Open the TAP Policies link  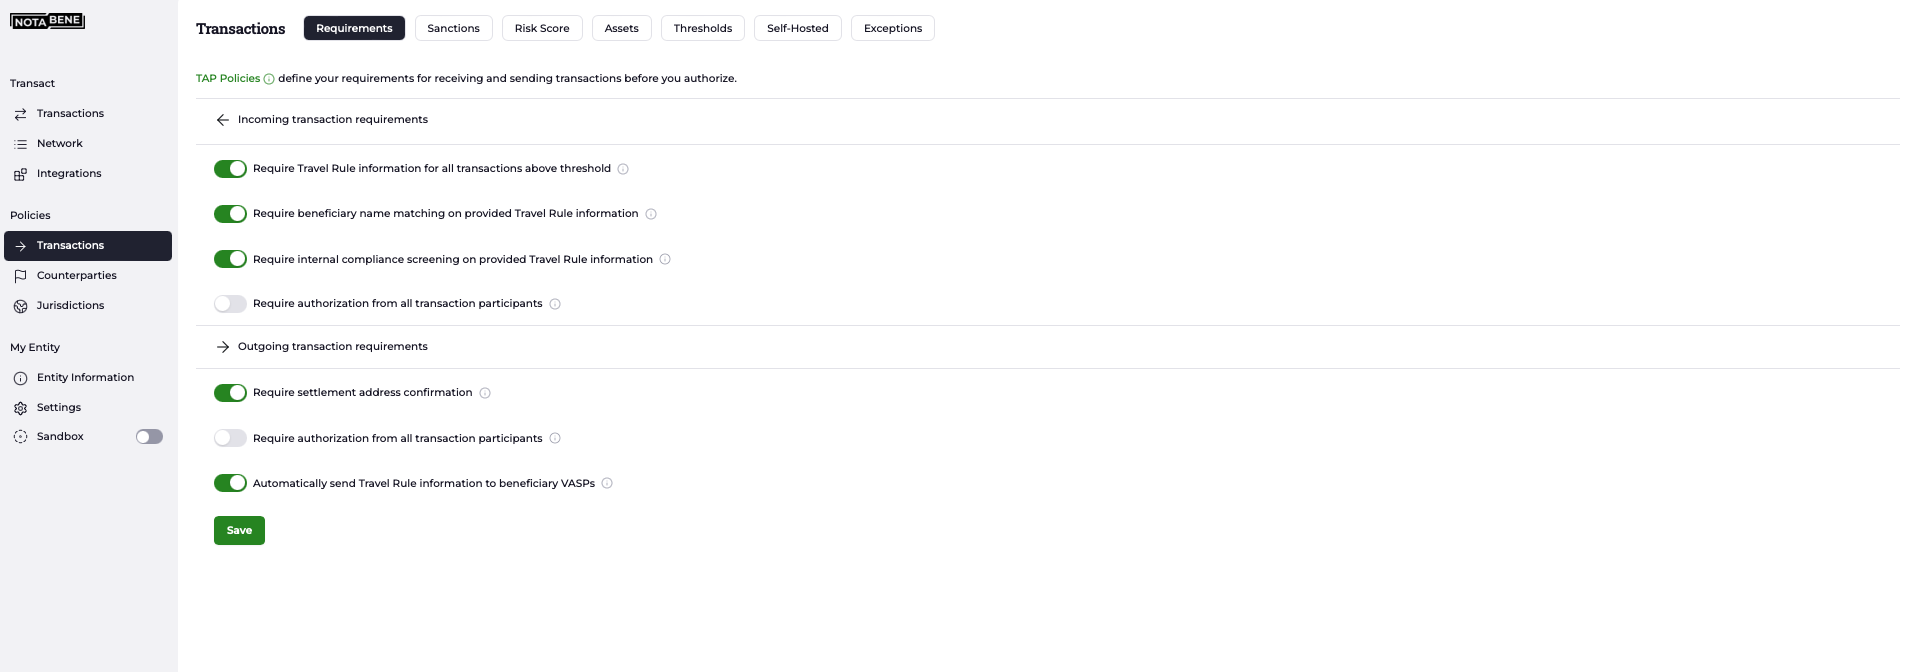click(x=228, y=78)
